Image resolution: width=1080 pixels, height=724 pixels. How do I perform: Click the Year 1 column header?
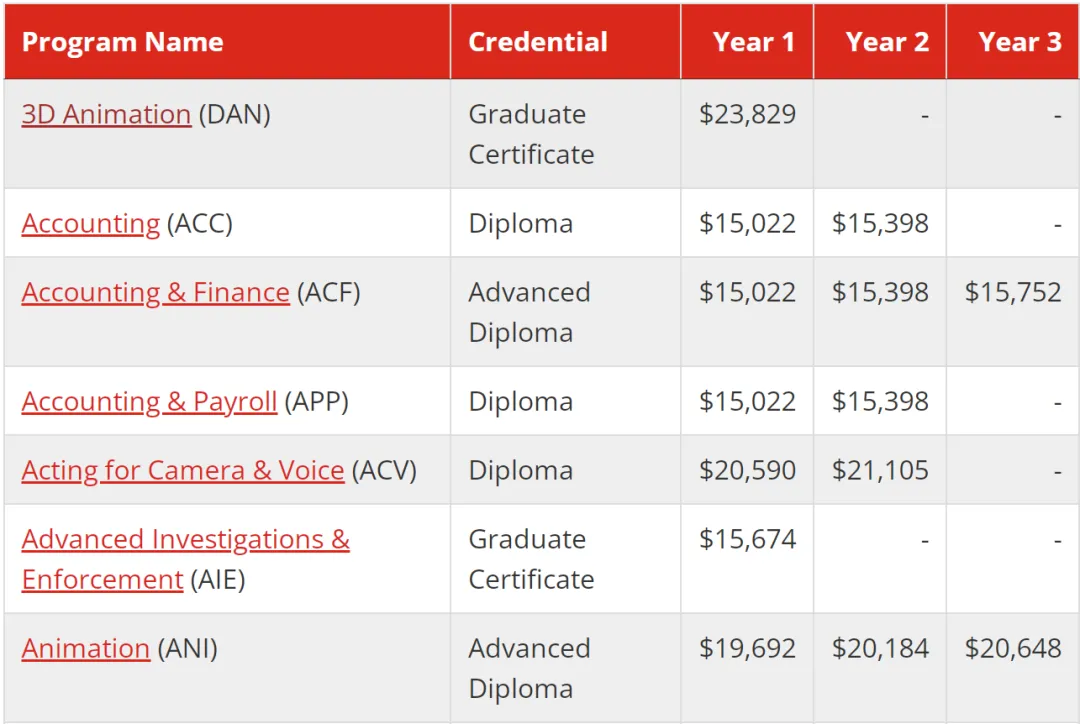pyautogui.click(x=754, y=42)
